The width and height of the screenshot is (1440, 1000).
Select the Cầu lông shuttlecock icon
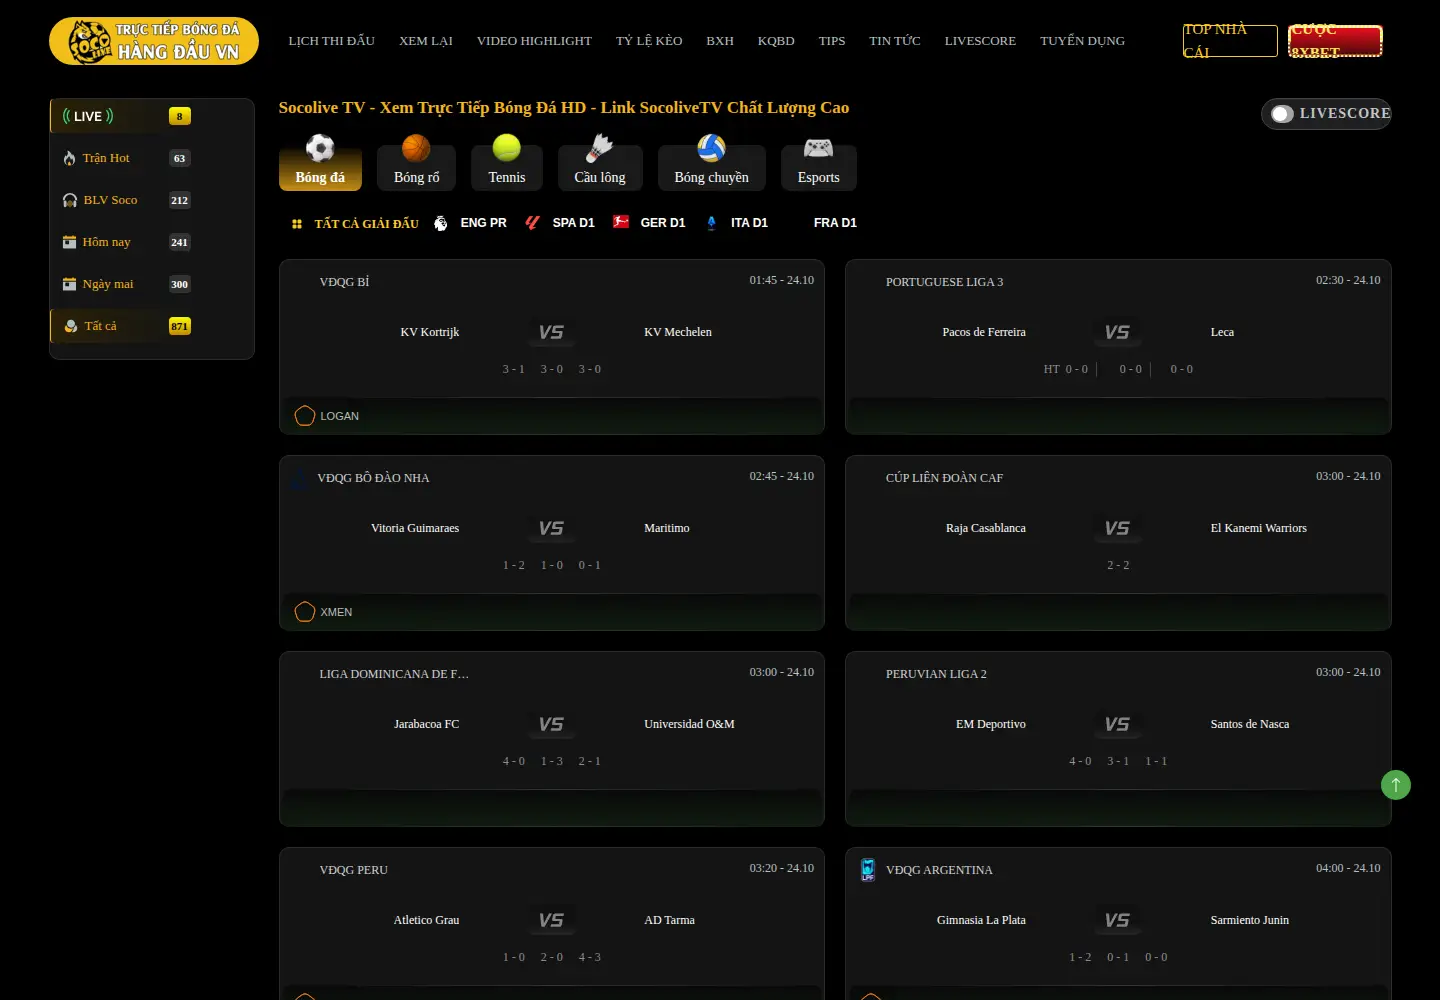click(600, 149)
